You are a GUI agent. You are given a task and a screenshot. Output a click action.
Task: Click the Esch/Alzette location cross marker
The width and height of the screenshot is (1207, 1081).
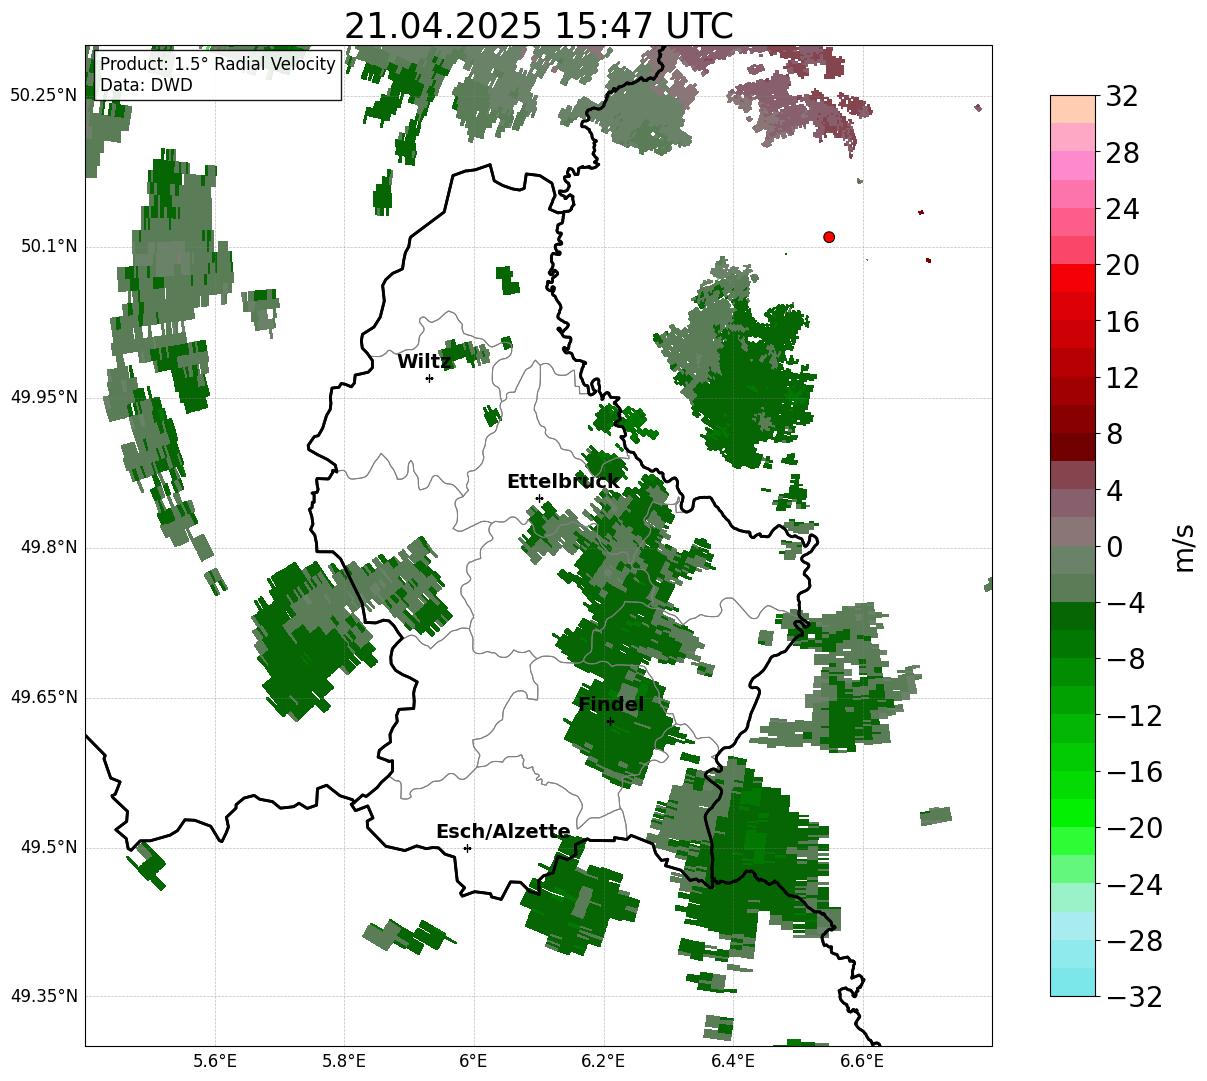[x=467, y=848]
